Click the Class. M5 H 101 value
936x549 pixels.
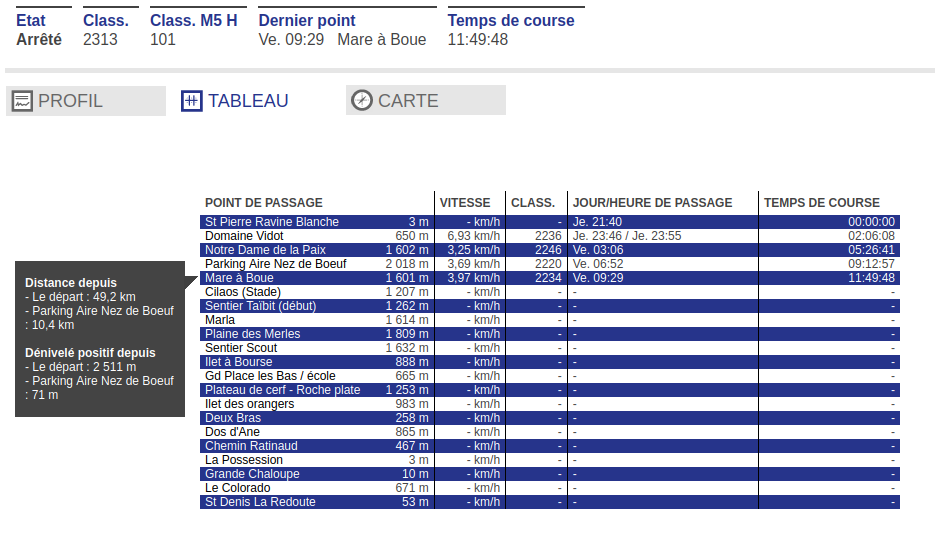tap(163, 39)
